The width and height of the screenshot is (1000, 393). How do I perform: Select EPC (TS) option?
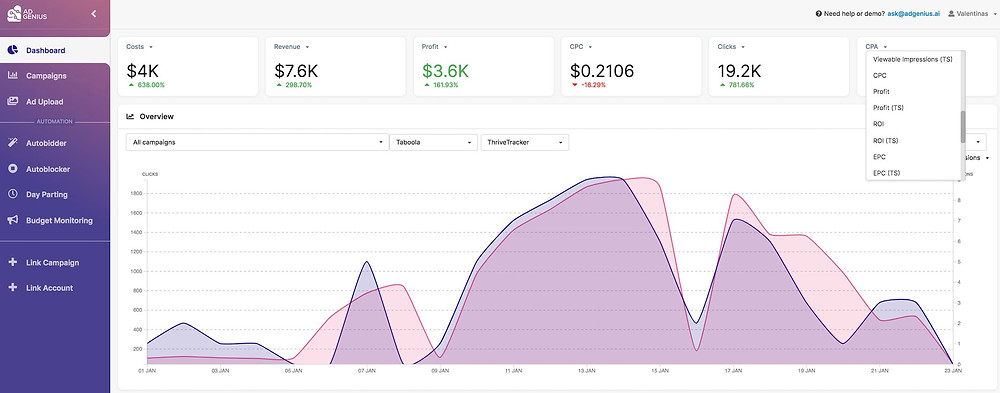(913, 173)
